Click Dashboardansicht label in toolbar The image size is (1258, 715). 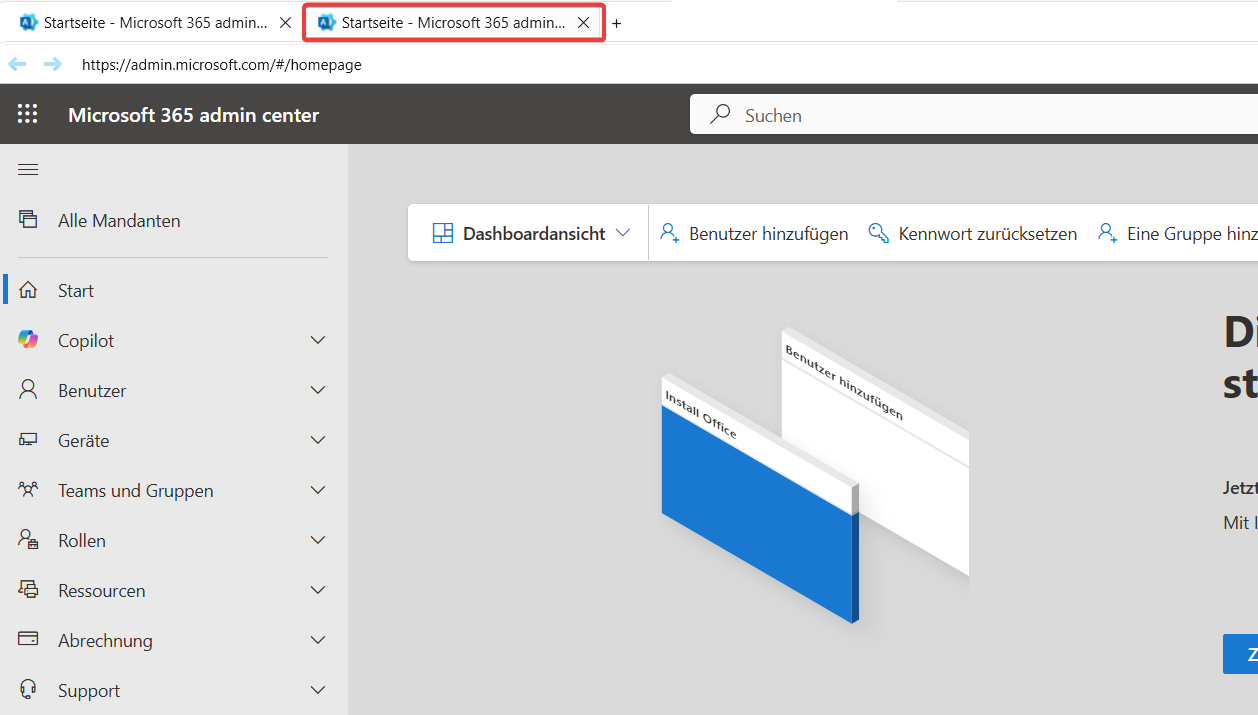click(534, 234)
